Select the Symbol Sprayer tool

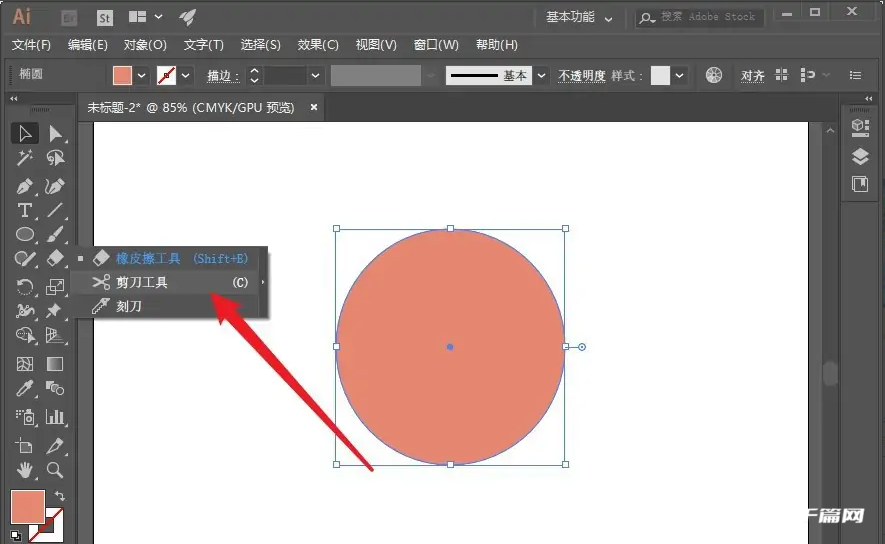(25, 417)
